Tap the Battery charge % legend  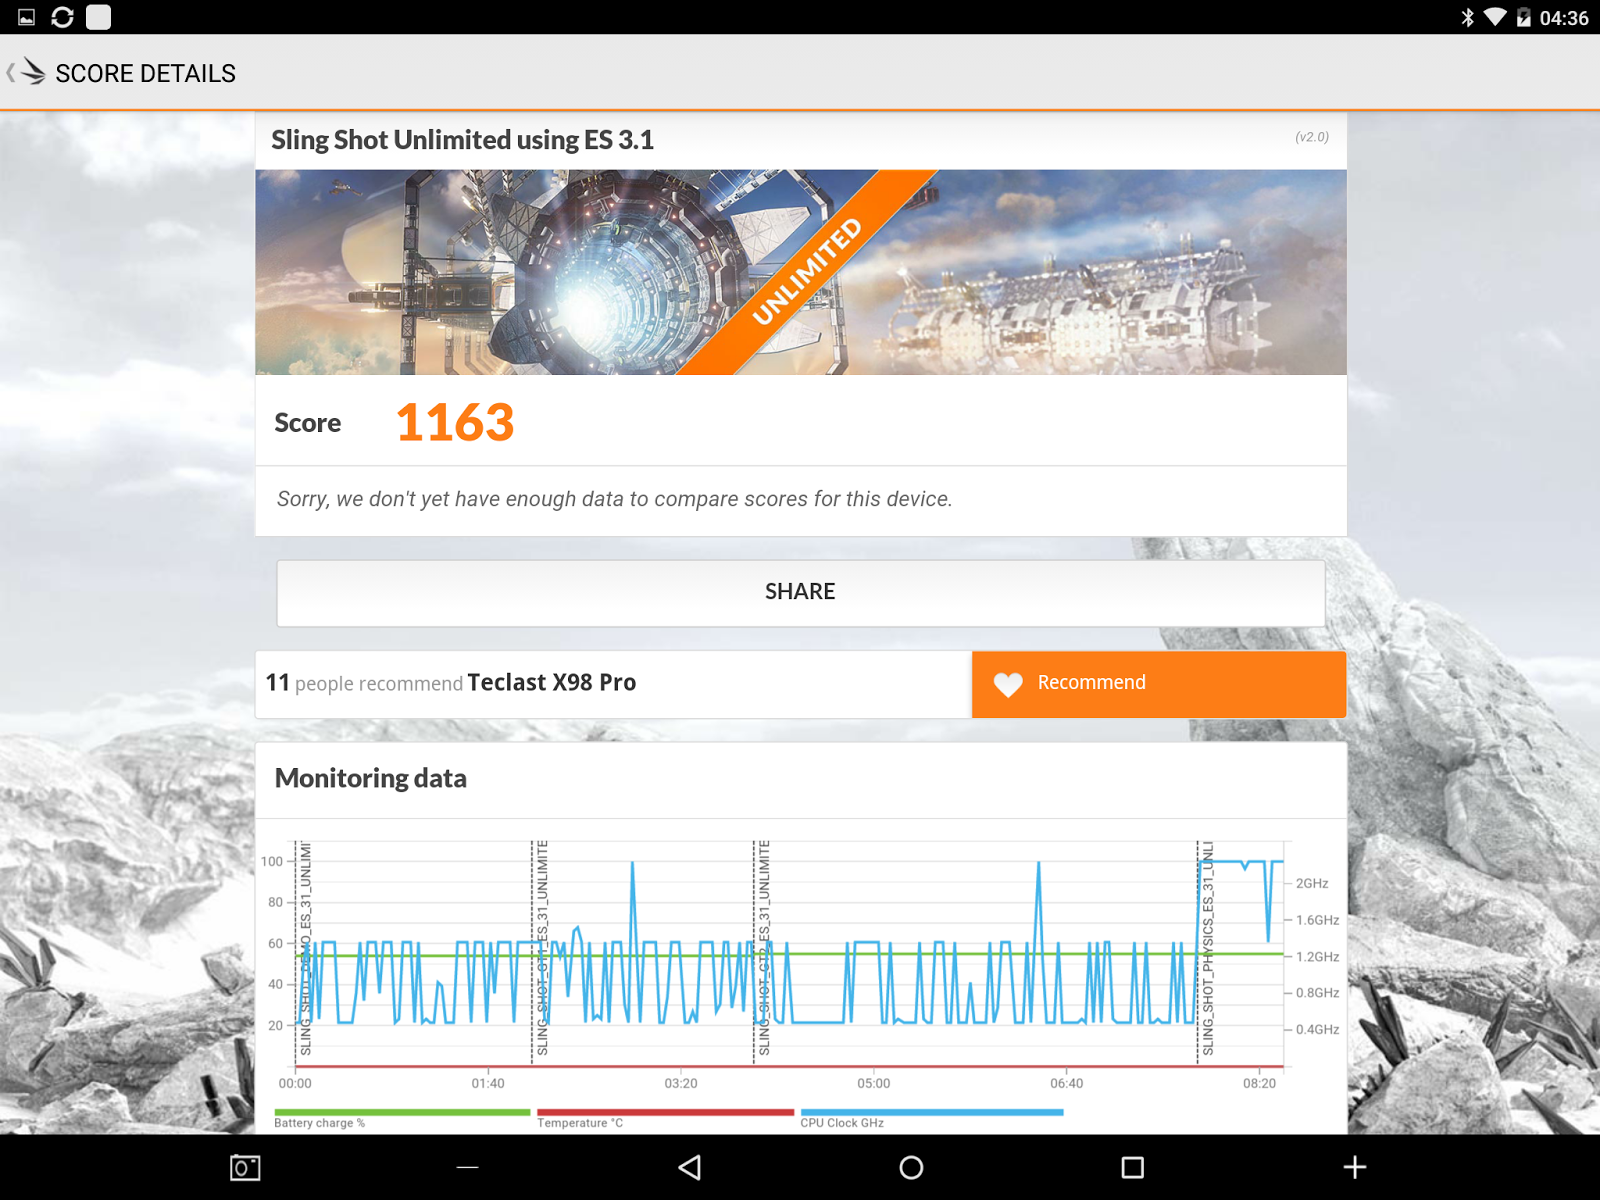402,1118
